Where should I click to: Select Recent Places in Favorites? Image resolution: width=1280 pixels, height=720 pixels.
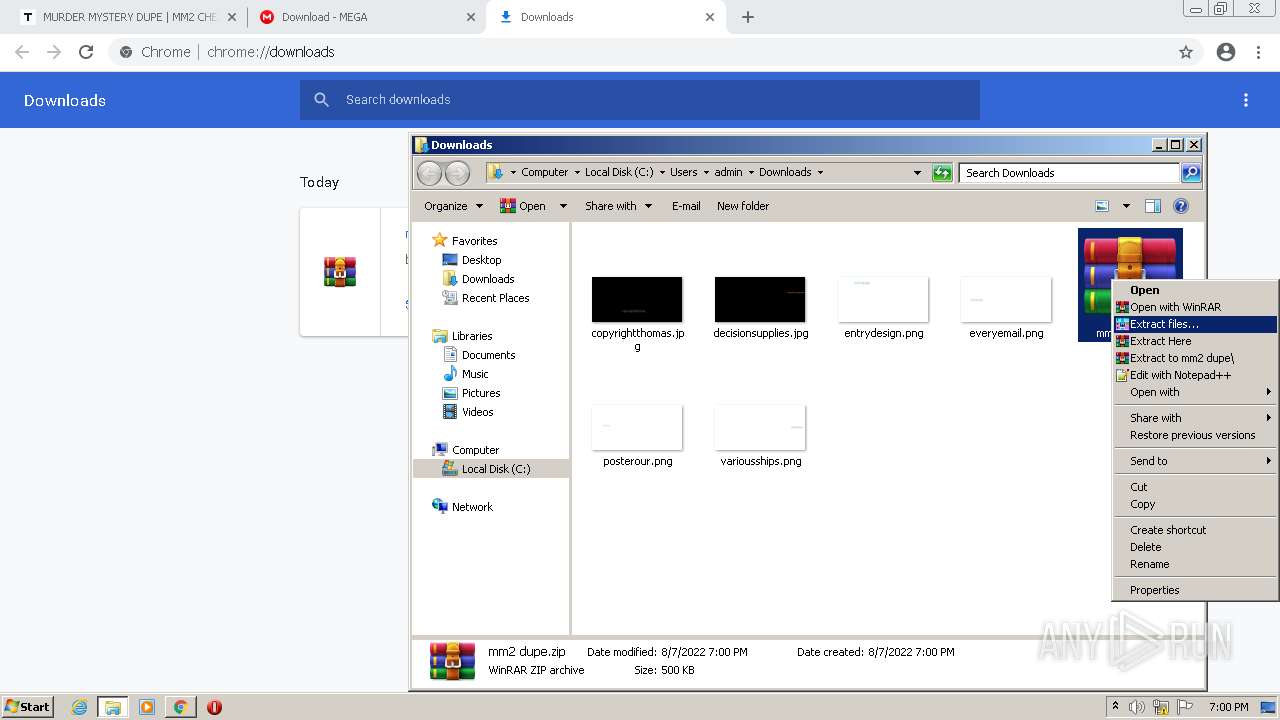pyautogui.click(x=495, y=298)
